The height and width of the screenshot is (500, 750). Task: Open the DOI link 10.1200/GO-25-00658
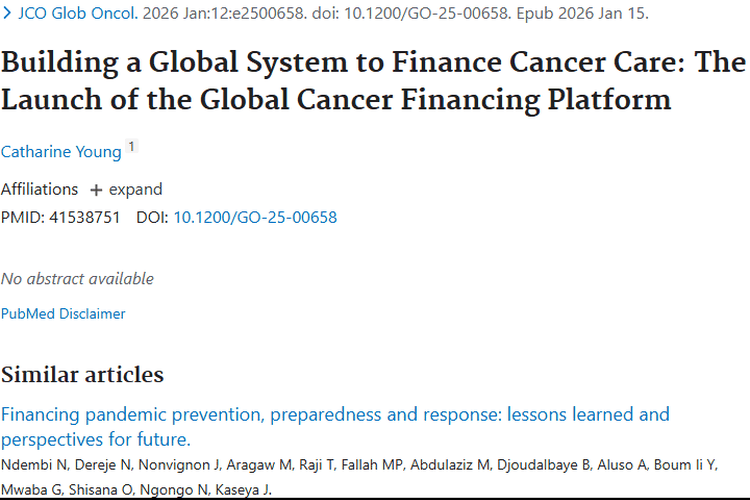[255, 217]
